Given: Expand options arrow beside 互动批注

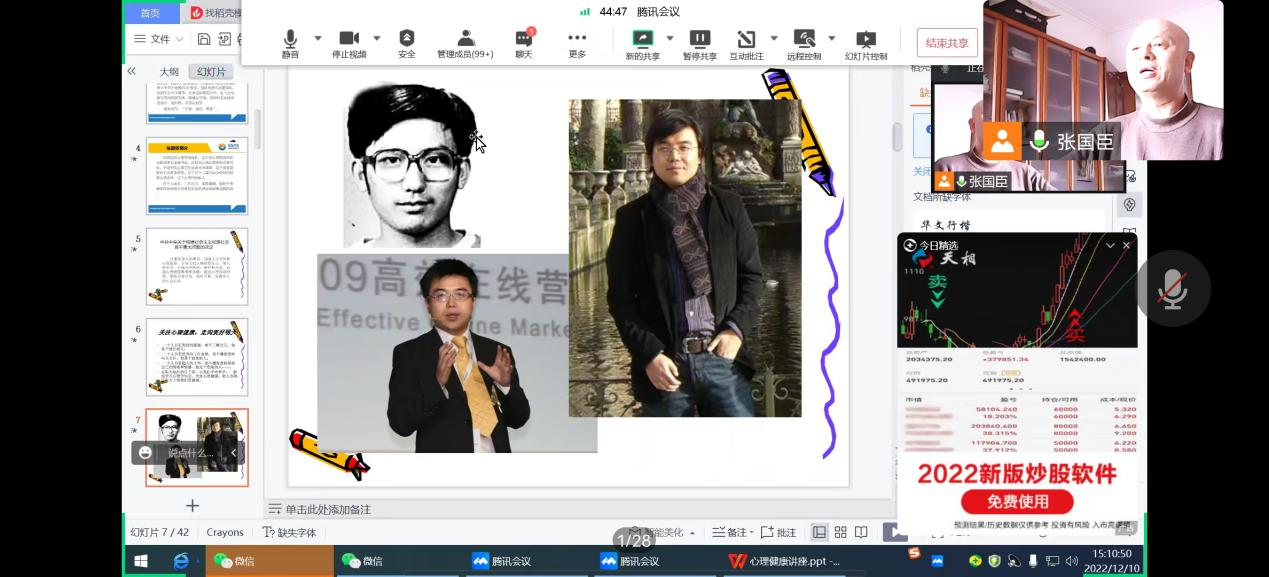Looking at the screenshot, I should point(773,38).
